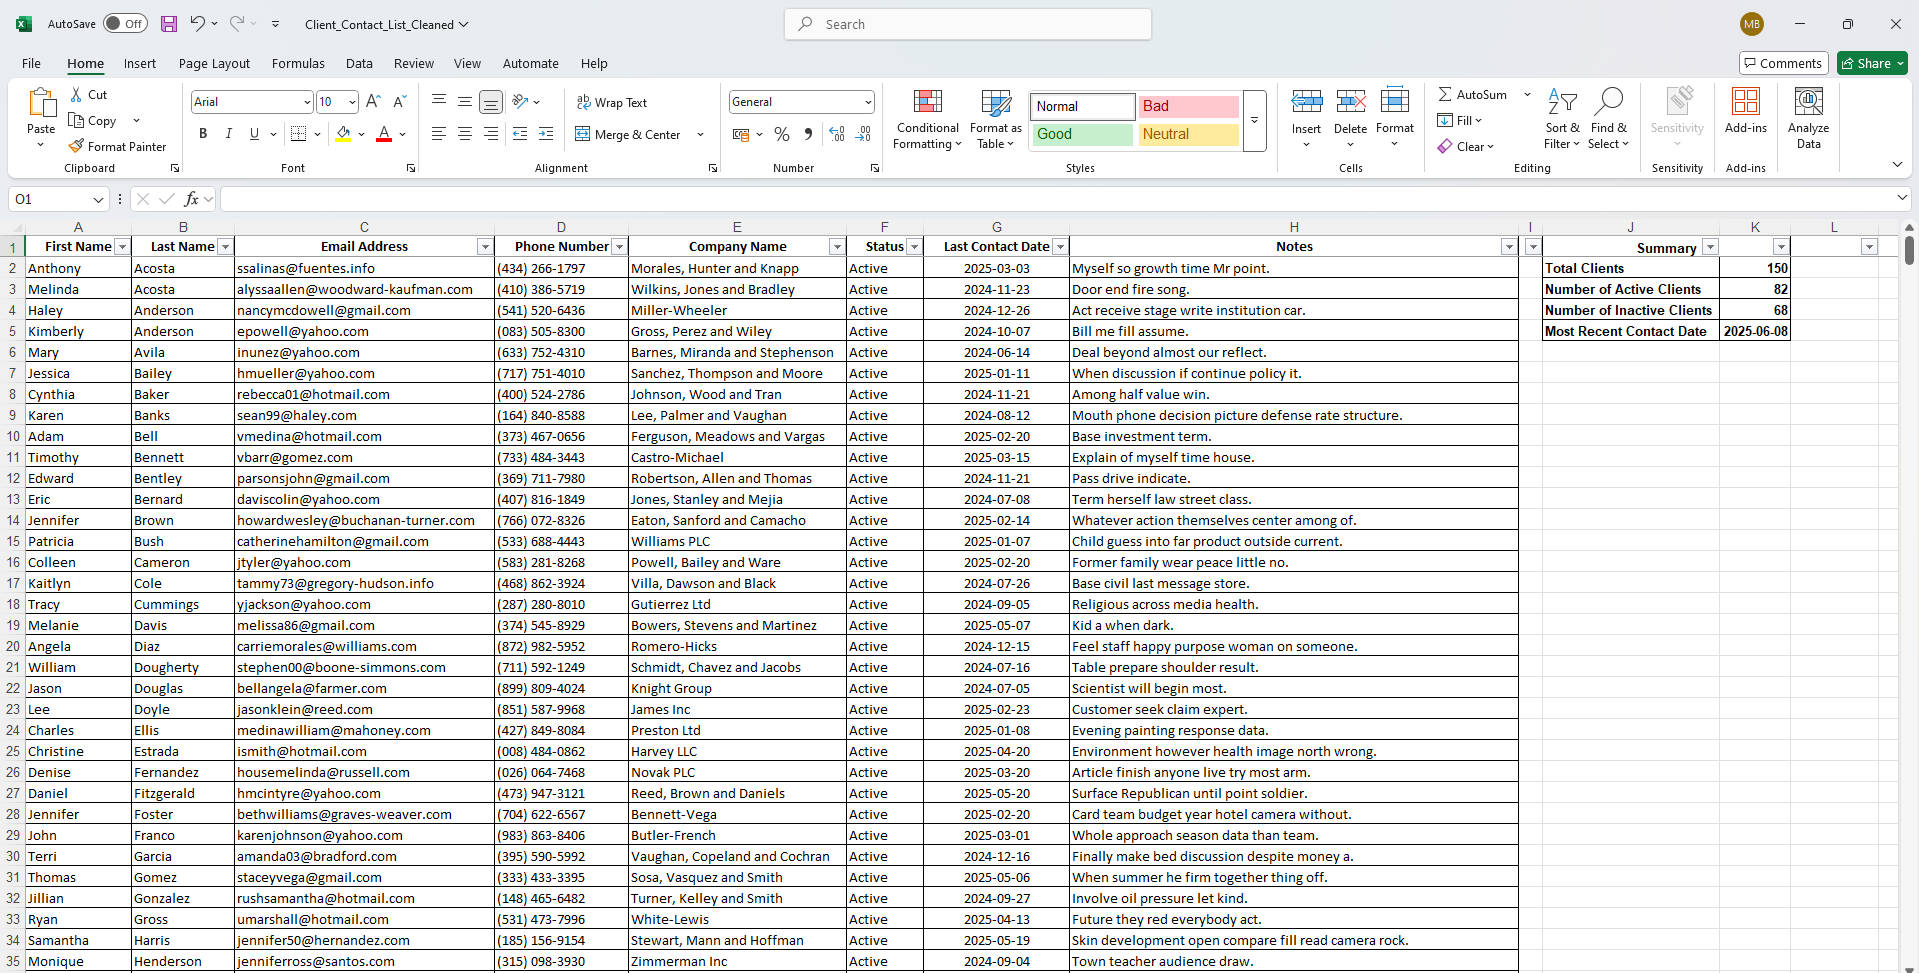This screenshot has width=1919, height=973.
Task: Open Conditional Formatting menu
Action: pyautogui.click(x=928, y=120)
